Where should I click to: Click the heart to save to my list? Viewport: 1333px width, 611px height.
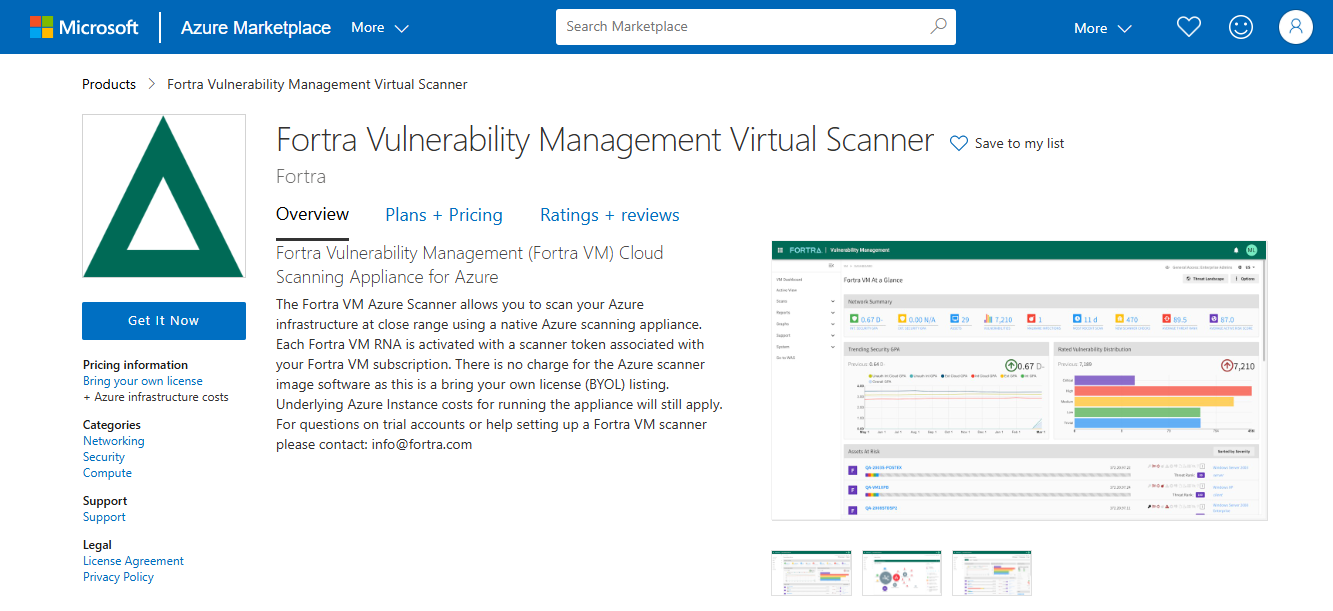[959, 143]
